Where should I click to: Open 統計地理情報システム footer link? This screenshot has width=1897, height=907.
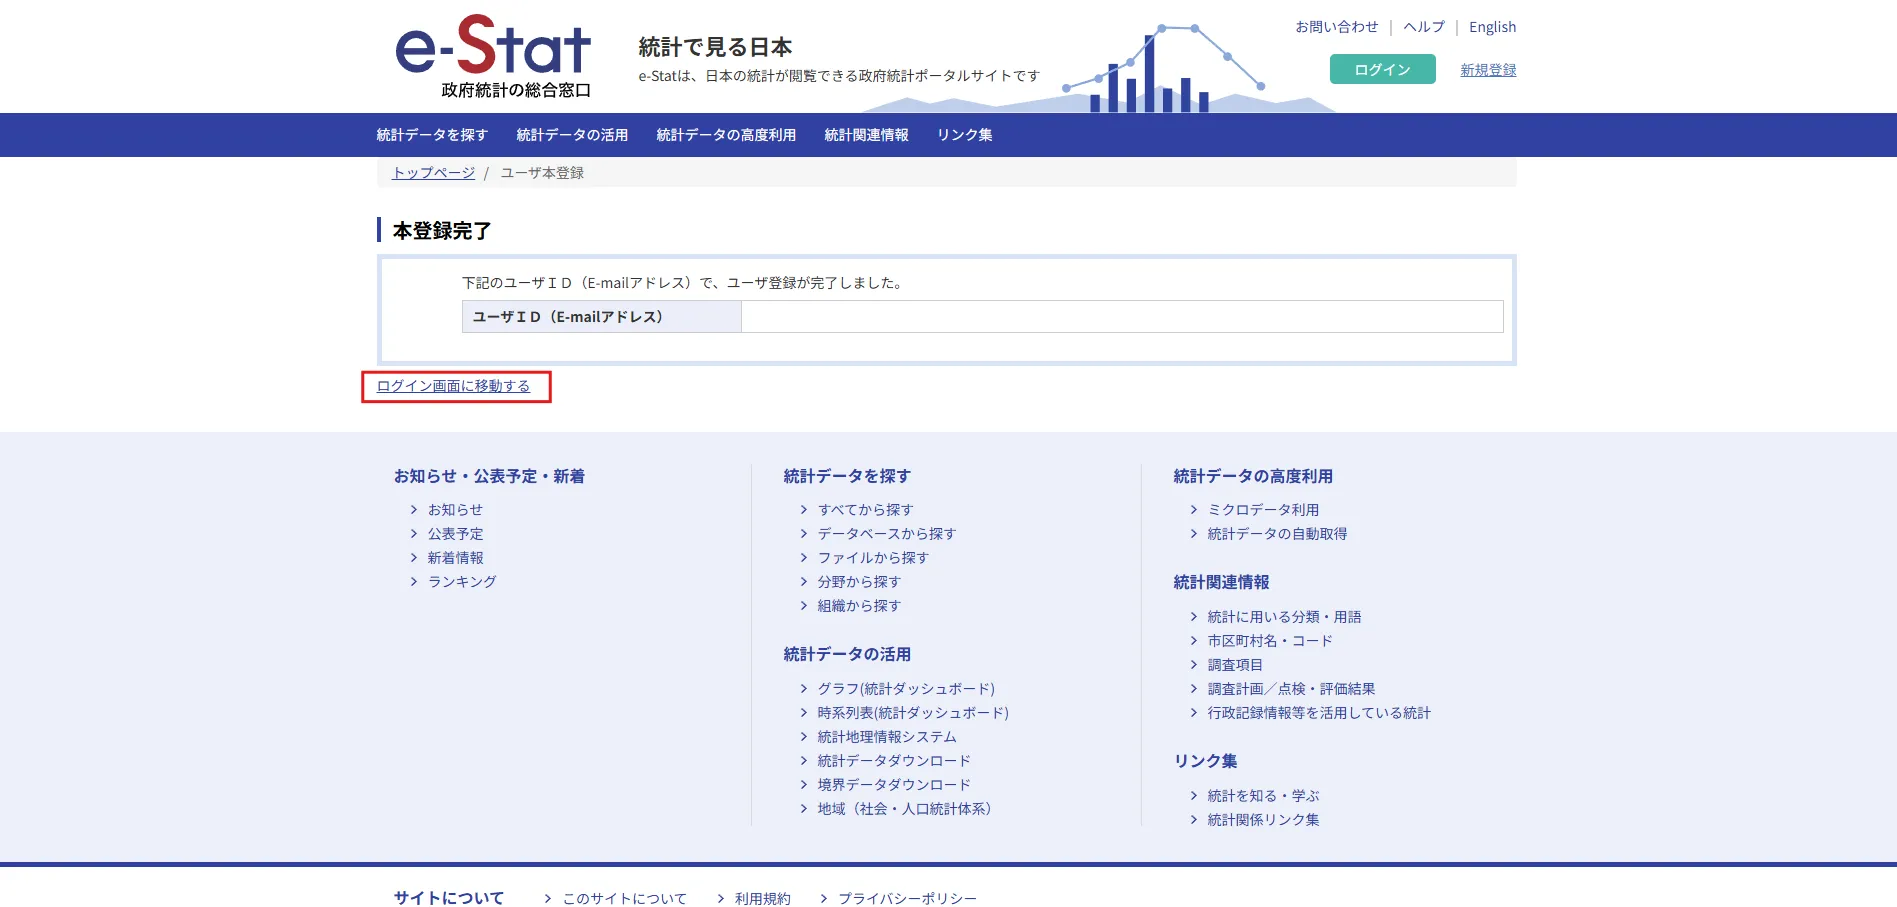point(887,737)
